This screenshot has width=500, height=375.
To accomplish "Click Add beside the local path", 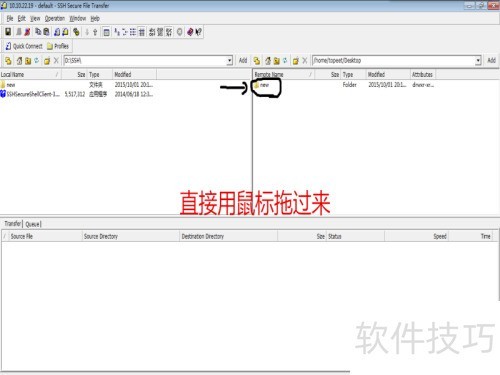I will (x=243, y=60).
